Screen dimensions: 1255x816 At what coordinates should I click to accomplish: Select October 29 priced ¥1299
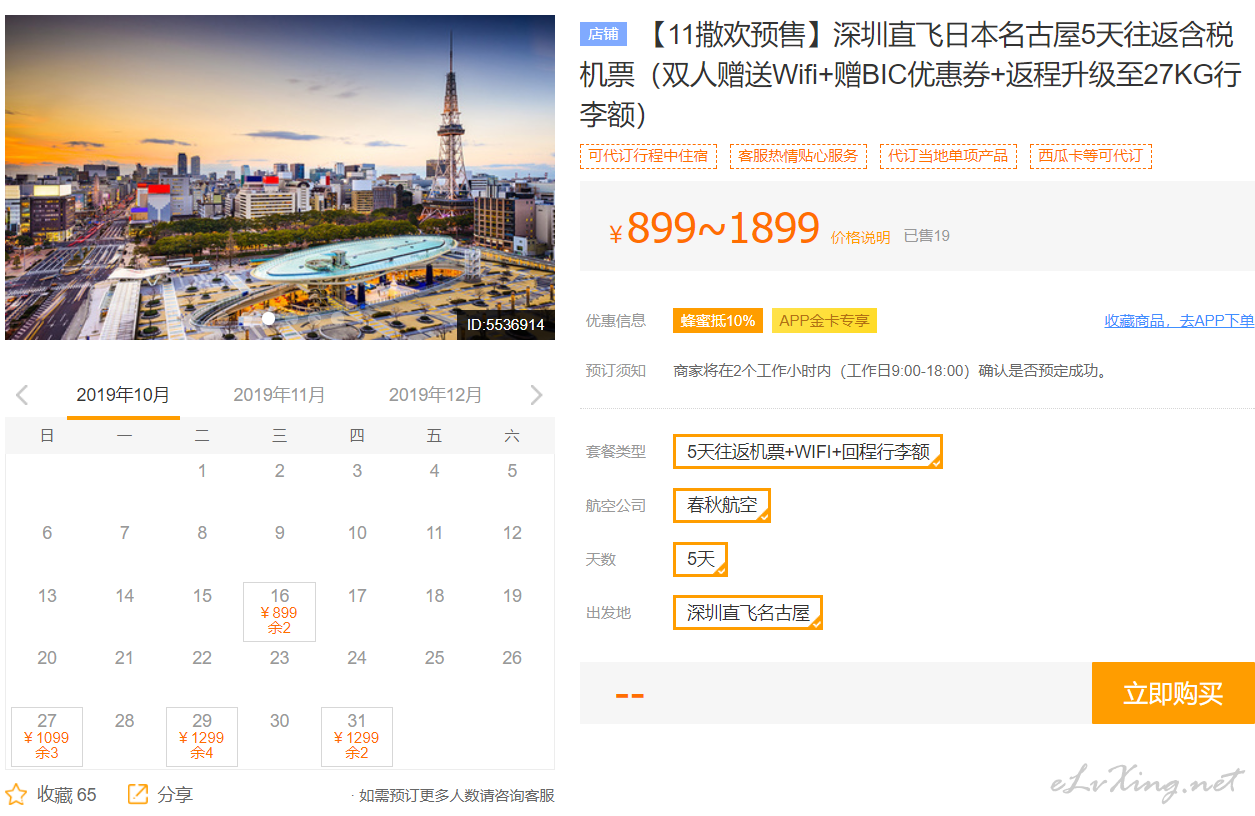click(x=202, y=737)
